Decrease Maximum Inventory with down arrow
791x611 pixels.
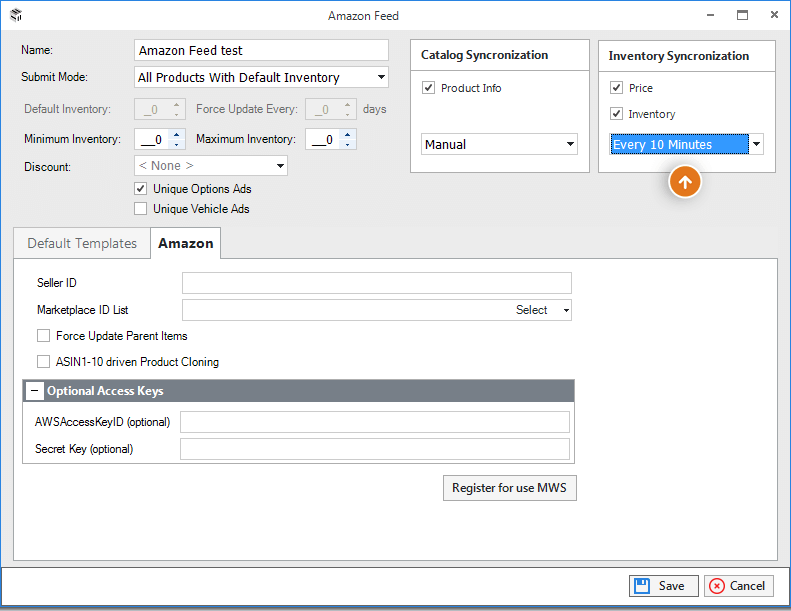(x=348, y=145)
